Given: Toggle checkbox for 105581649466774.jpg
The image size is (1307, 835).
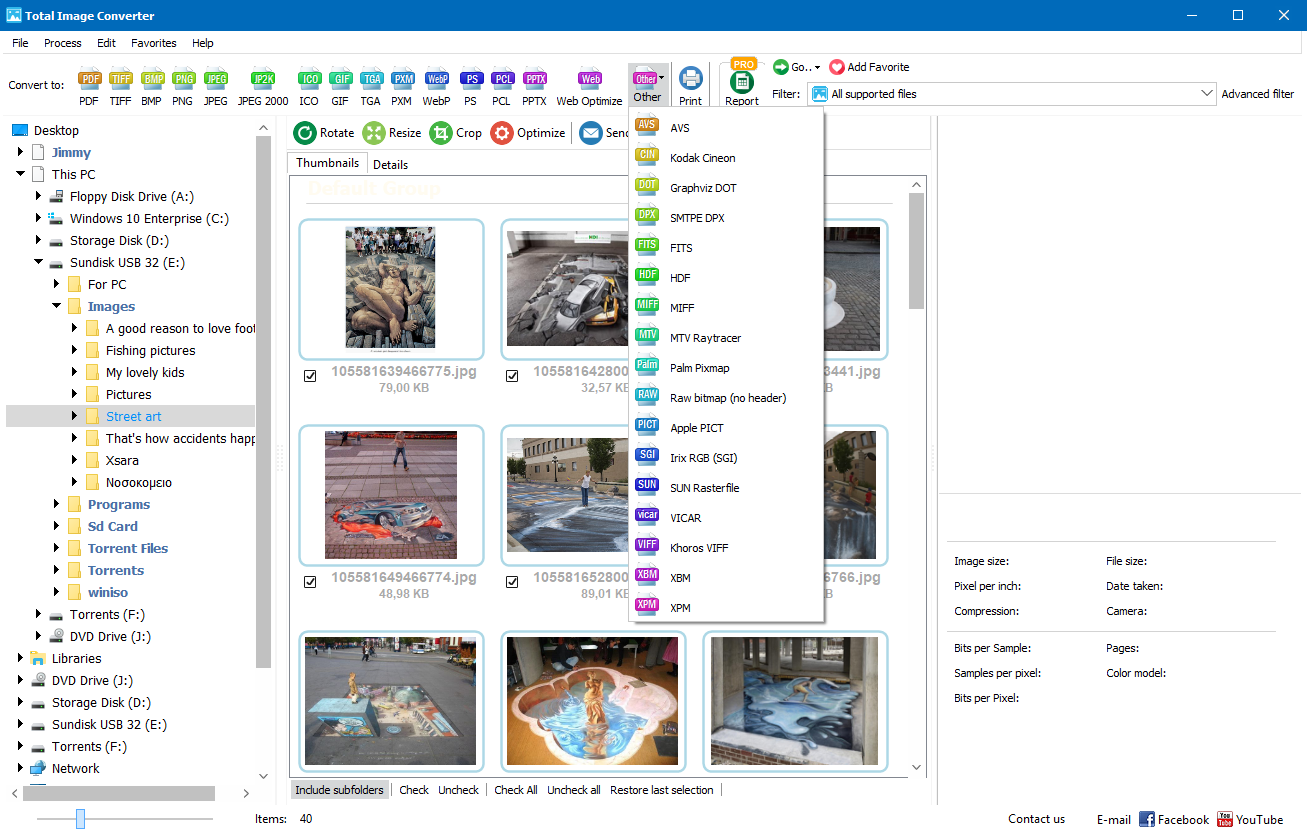Looking at the screenshot, I should tap(310, 582).
